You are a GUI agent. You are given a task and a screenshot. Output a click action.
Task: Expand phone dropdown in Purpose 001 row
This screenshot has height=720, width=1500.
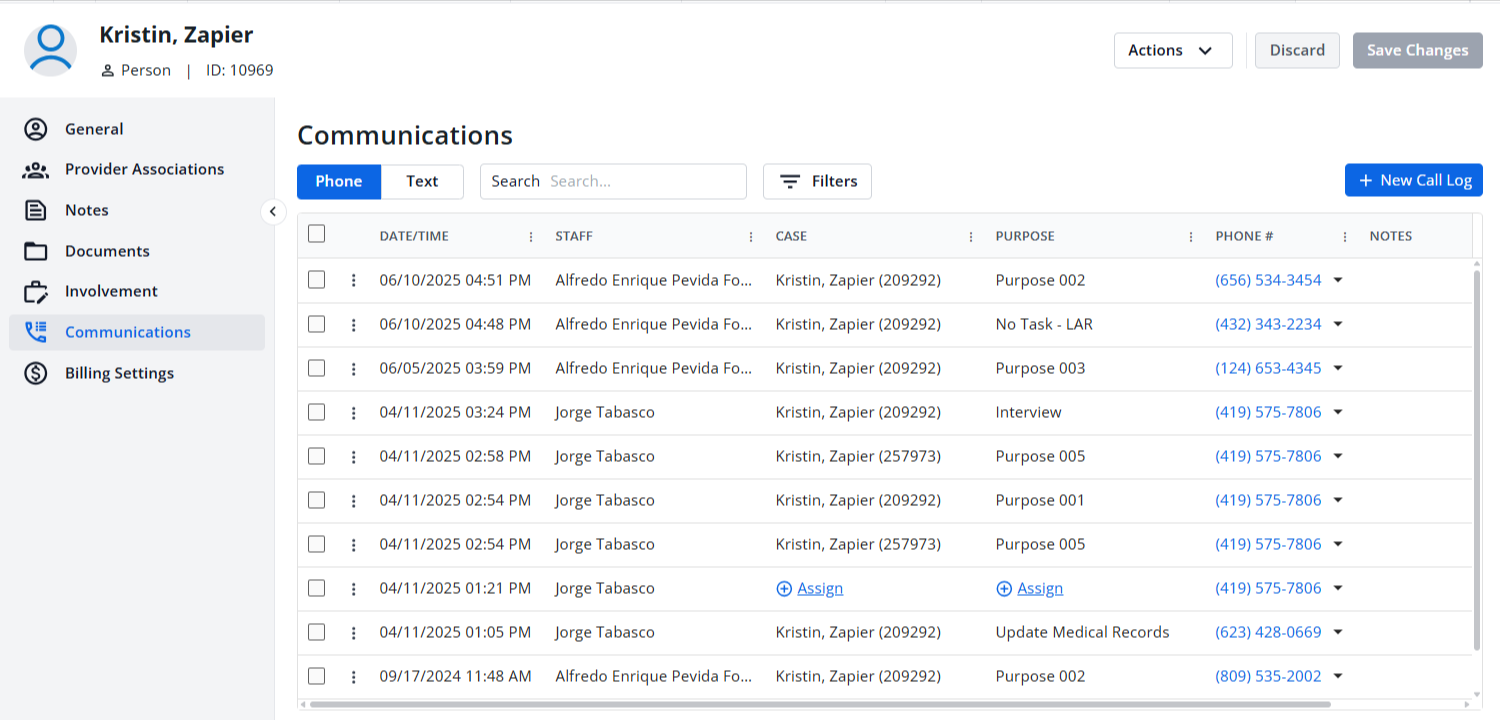click(x=1338, y=500)
